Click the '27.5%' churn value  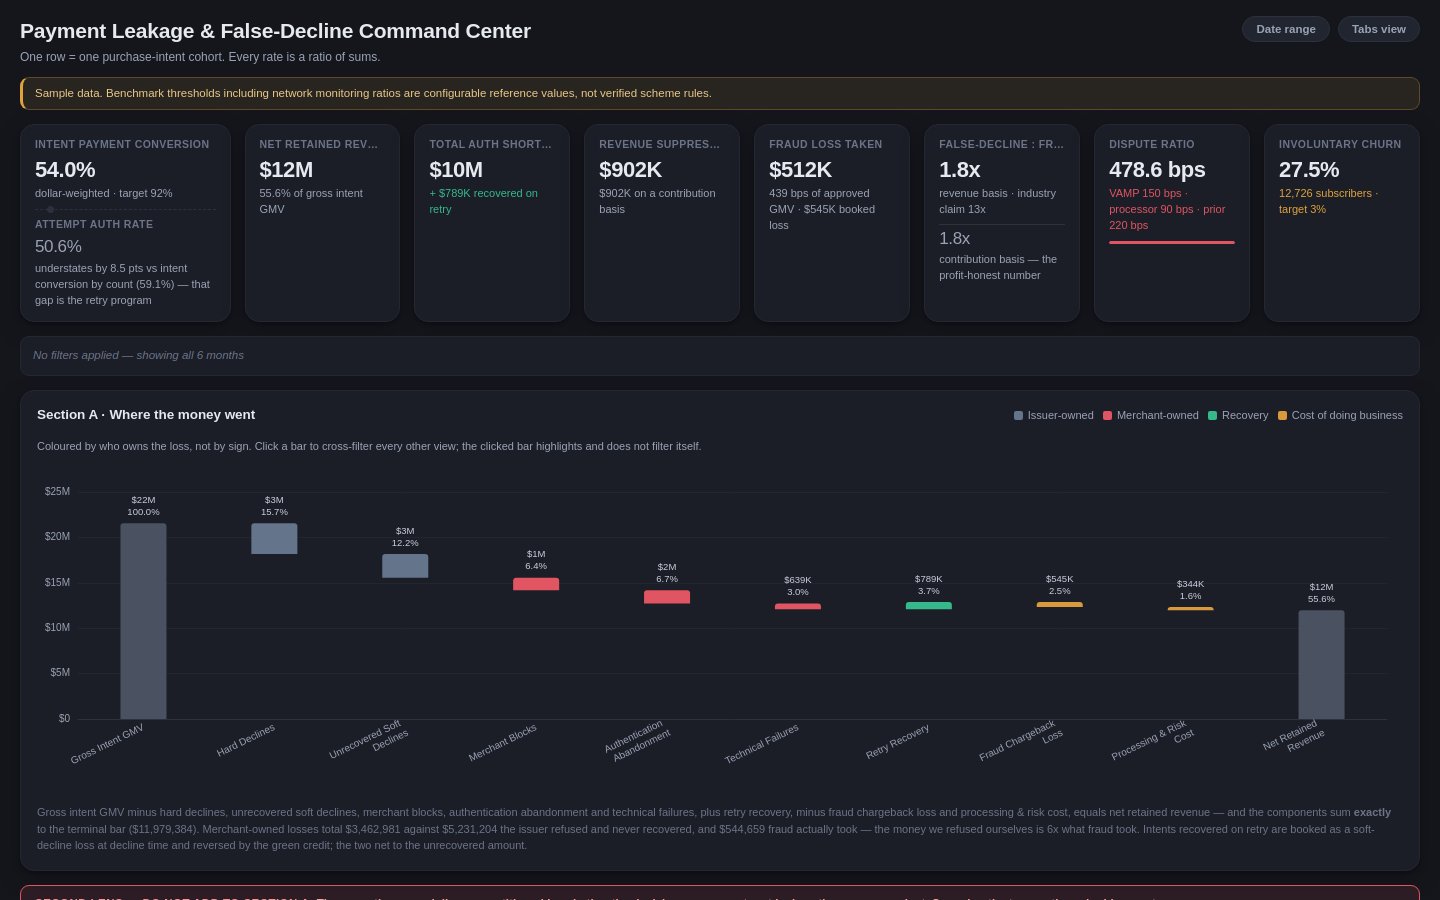coord(1309,170)
